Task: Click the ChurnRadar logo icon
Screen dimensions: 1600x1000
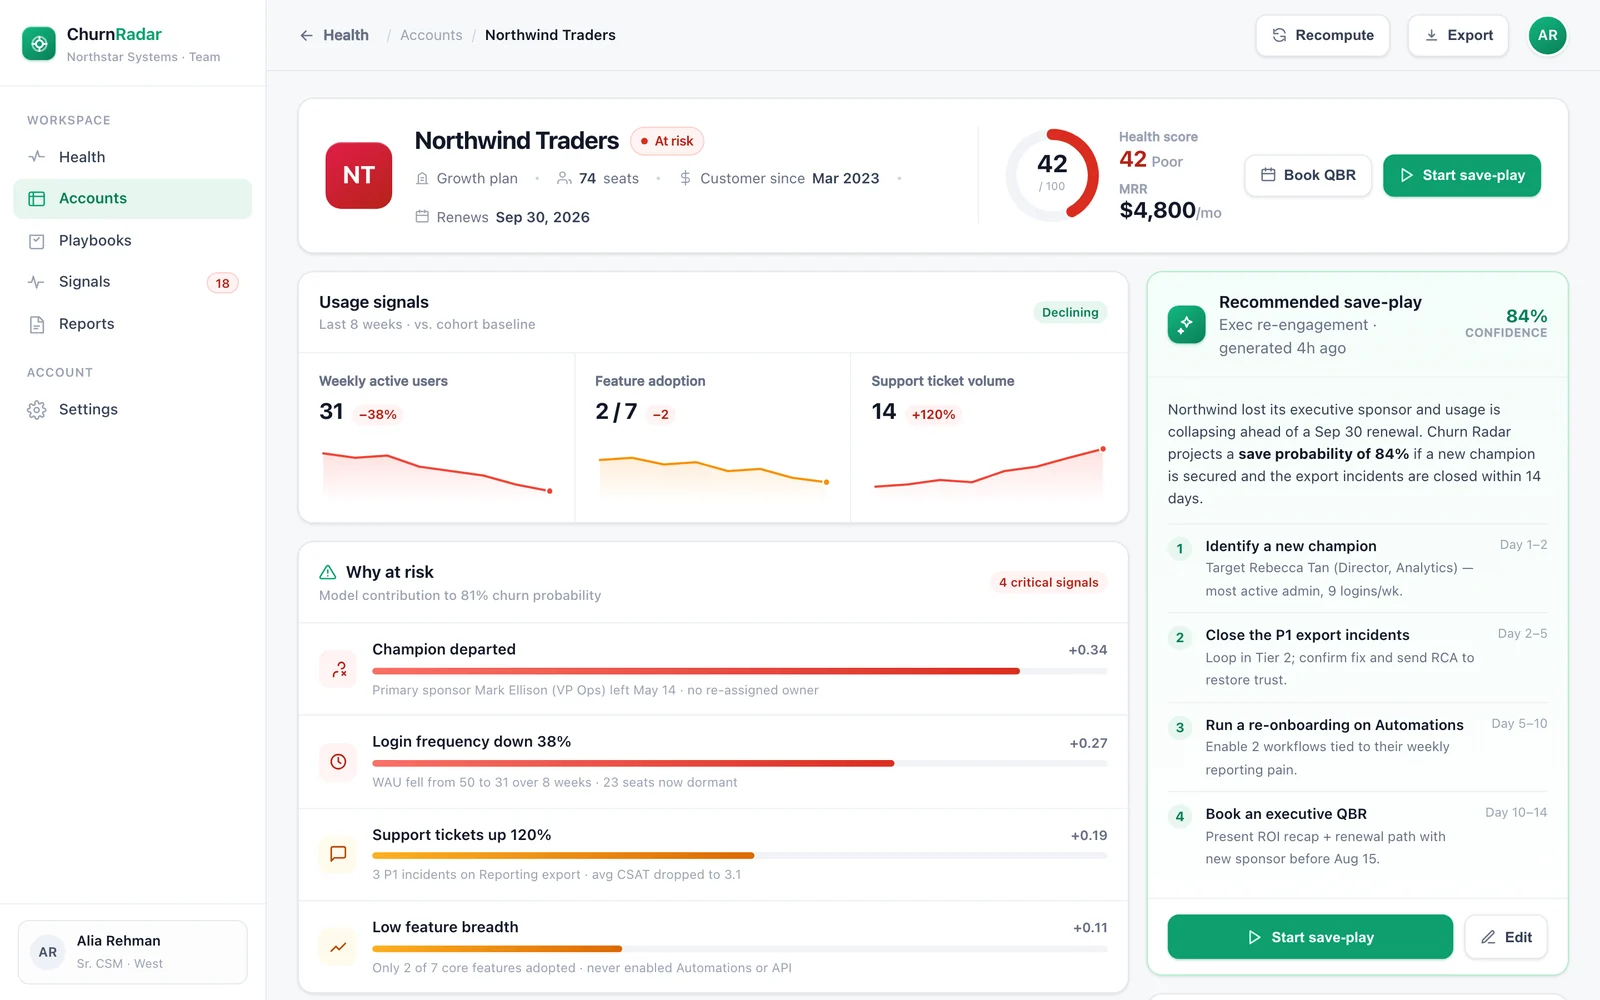Action: (x=39, y=44)
